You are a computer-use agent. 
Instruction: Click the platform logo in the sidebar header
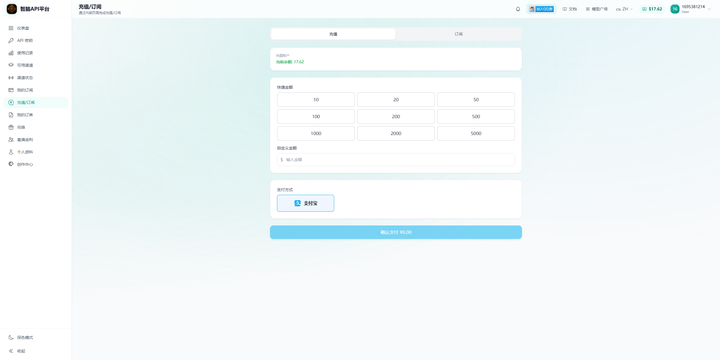pos(11,9)
